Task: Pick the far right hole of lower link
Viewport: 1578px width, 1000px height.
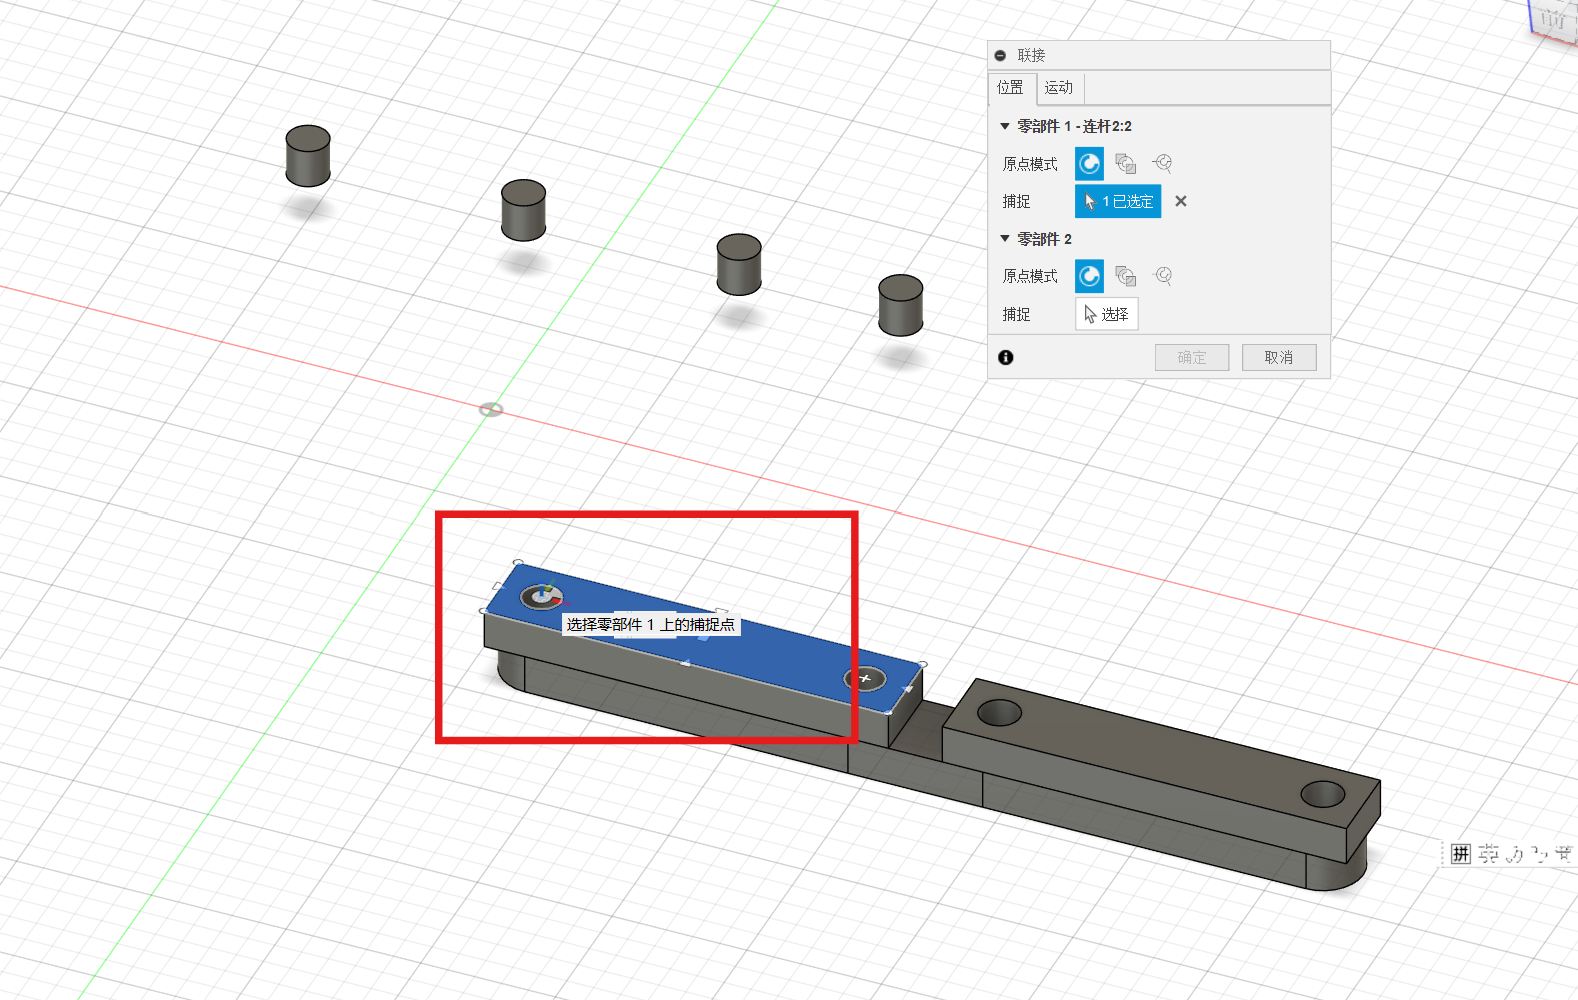Action: point(1323,794)
